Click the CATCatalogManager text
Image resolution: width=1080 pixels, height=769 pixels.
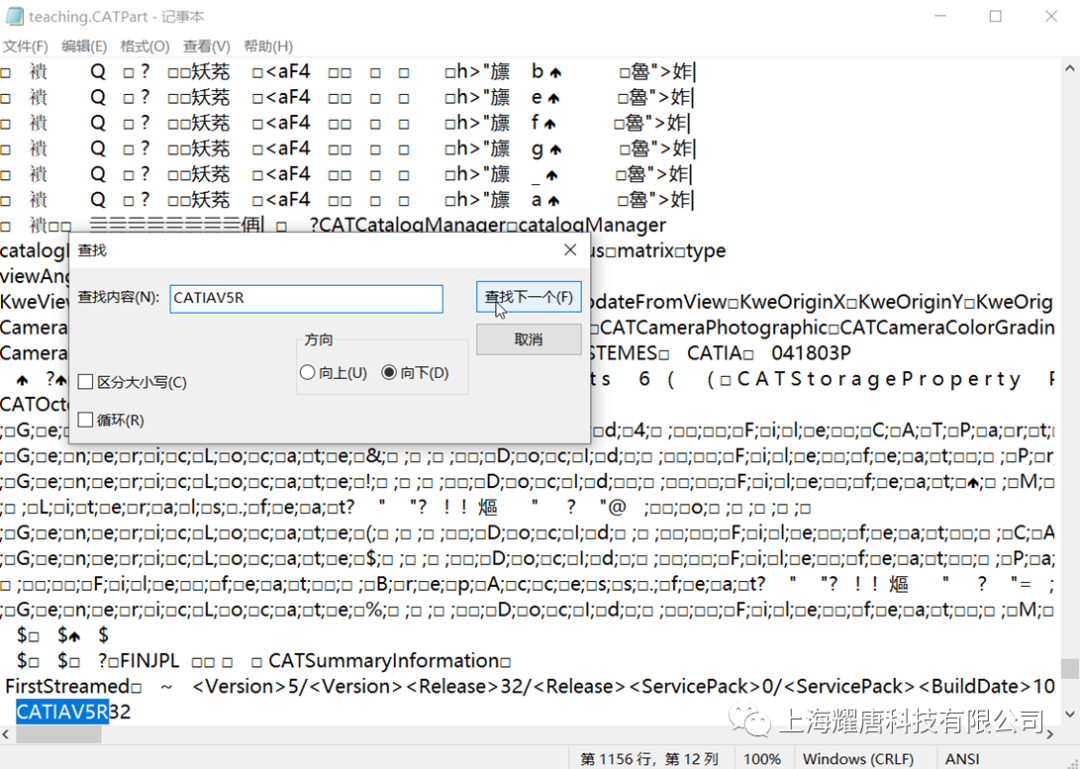coord(413,225)
